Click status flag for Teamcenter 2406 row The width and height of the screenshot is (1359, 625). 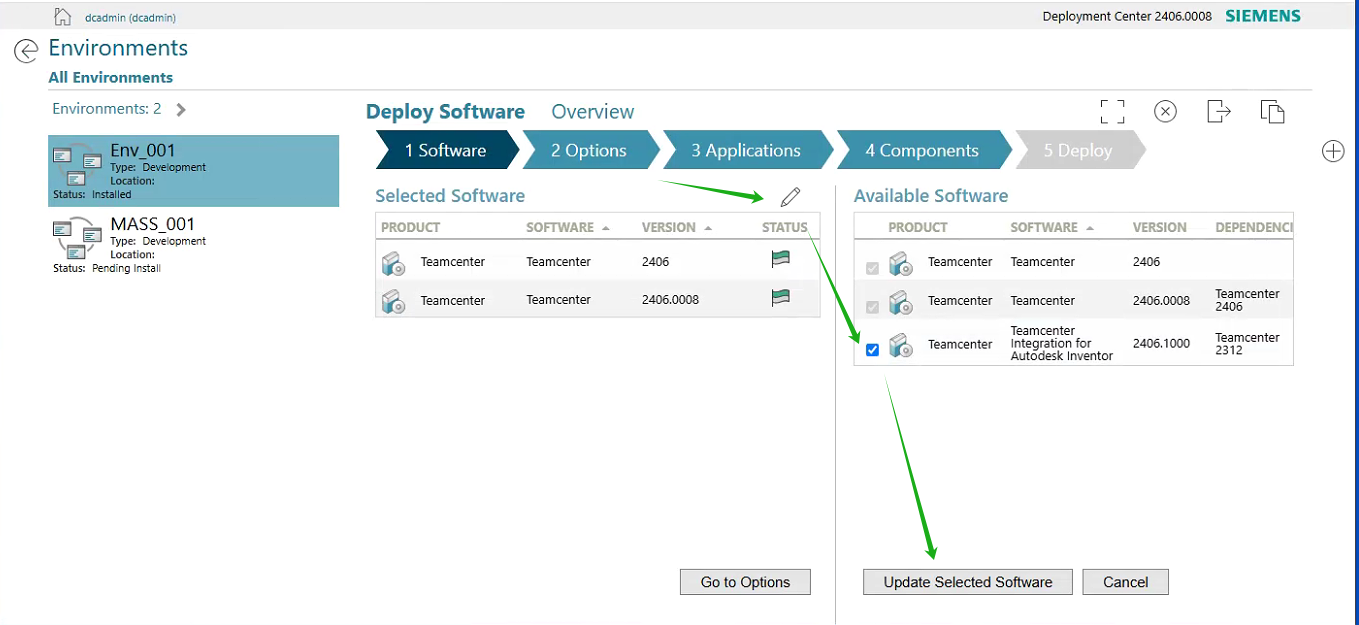[x=780, y=260]
